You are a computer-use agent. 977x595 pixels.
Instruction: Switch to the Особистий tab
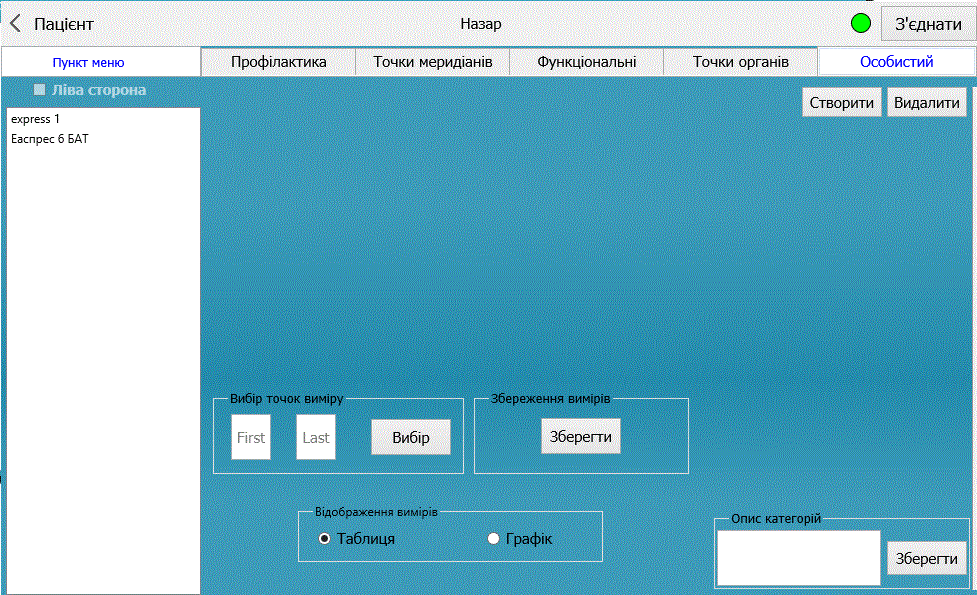[x=896, y=62]
